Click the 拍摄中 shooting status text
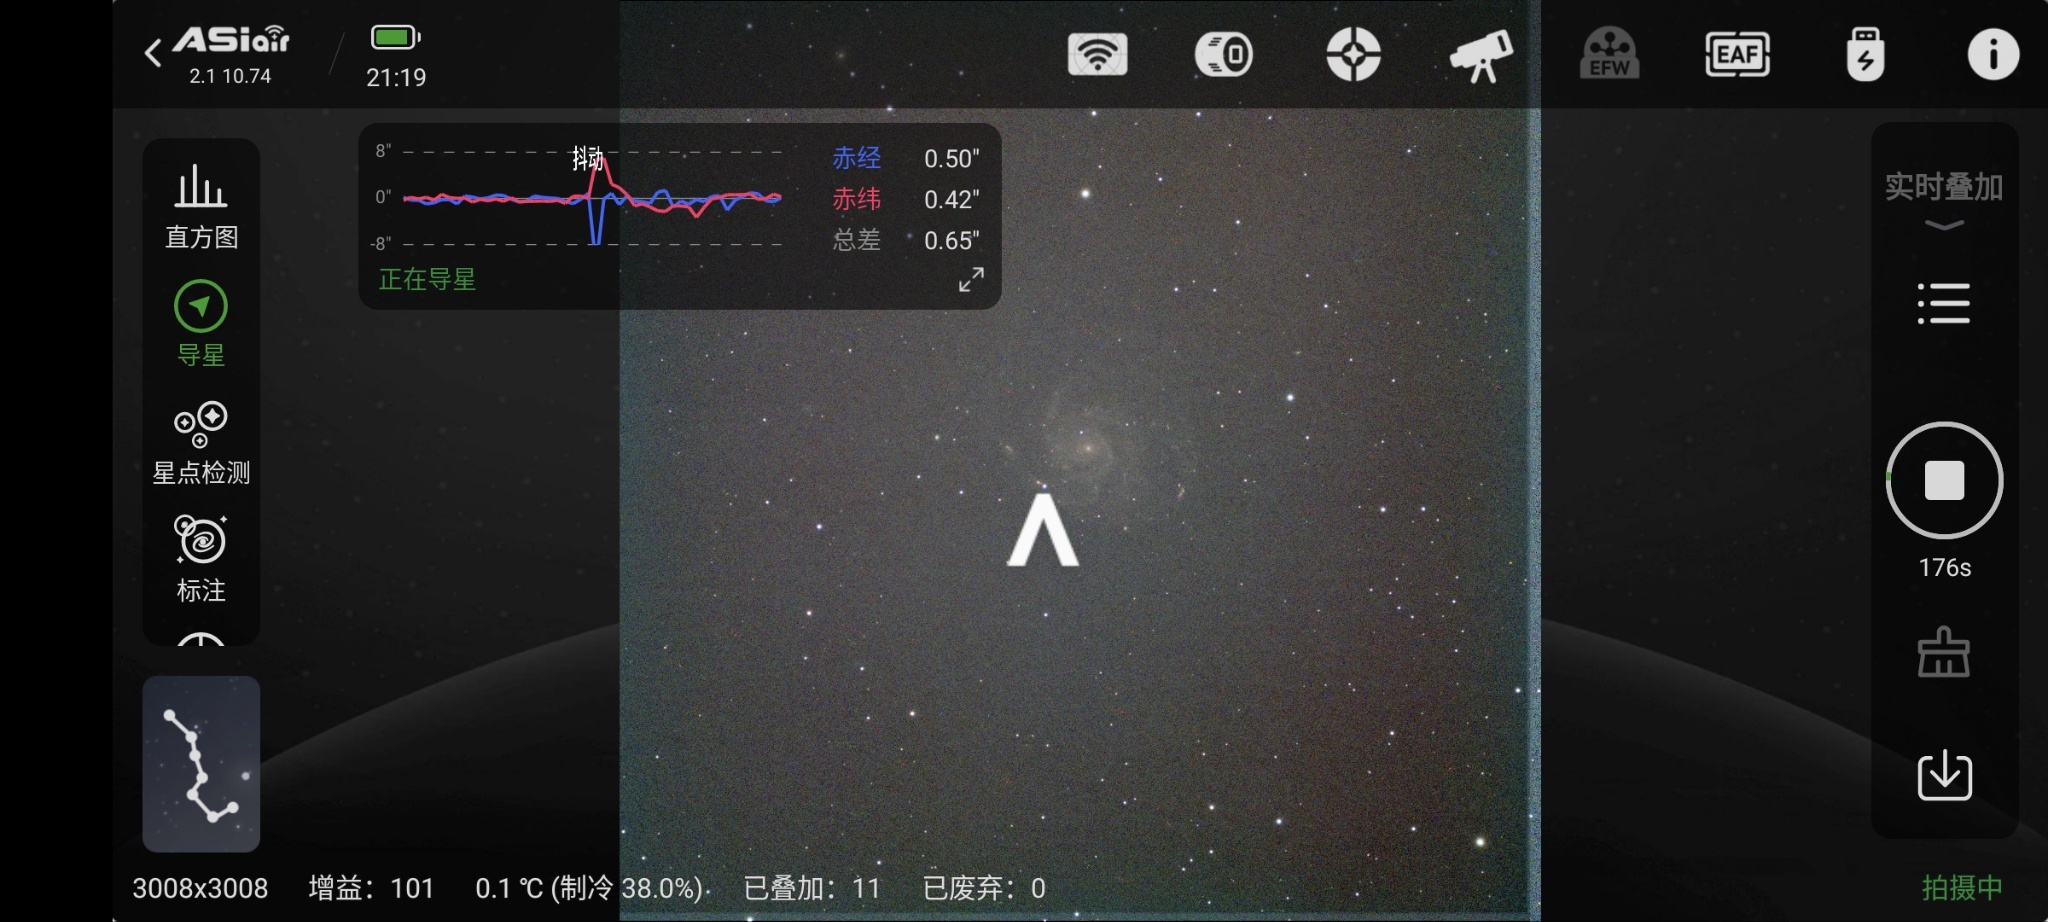Screen dimensions: 2048x922 [x=1962, y=888]
